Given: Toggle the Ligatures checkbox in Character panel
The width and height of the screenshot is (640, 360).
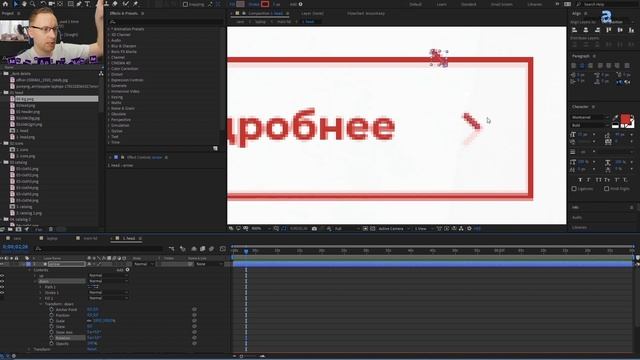Looking at the screenshot, I should click(x=574, y=189).
